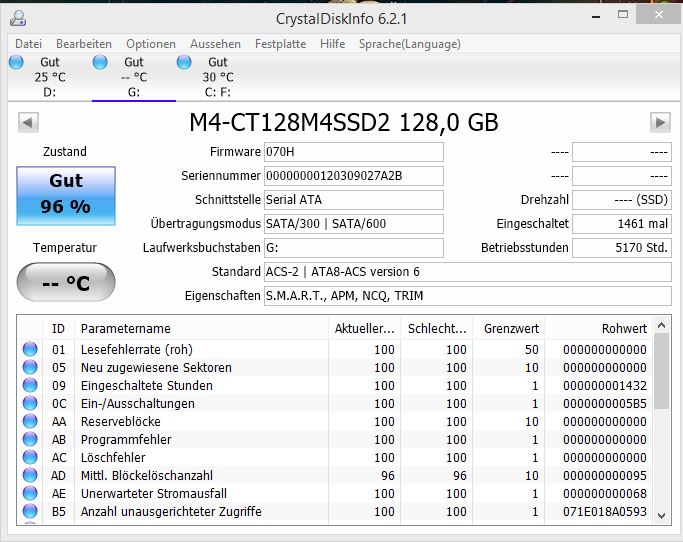Click the Firmware field 070H
The image size is (683, 542).
click(x=354, y=152)
